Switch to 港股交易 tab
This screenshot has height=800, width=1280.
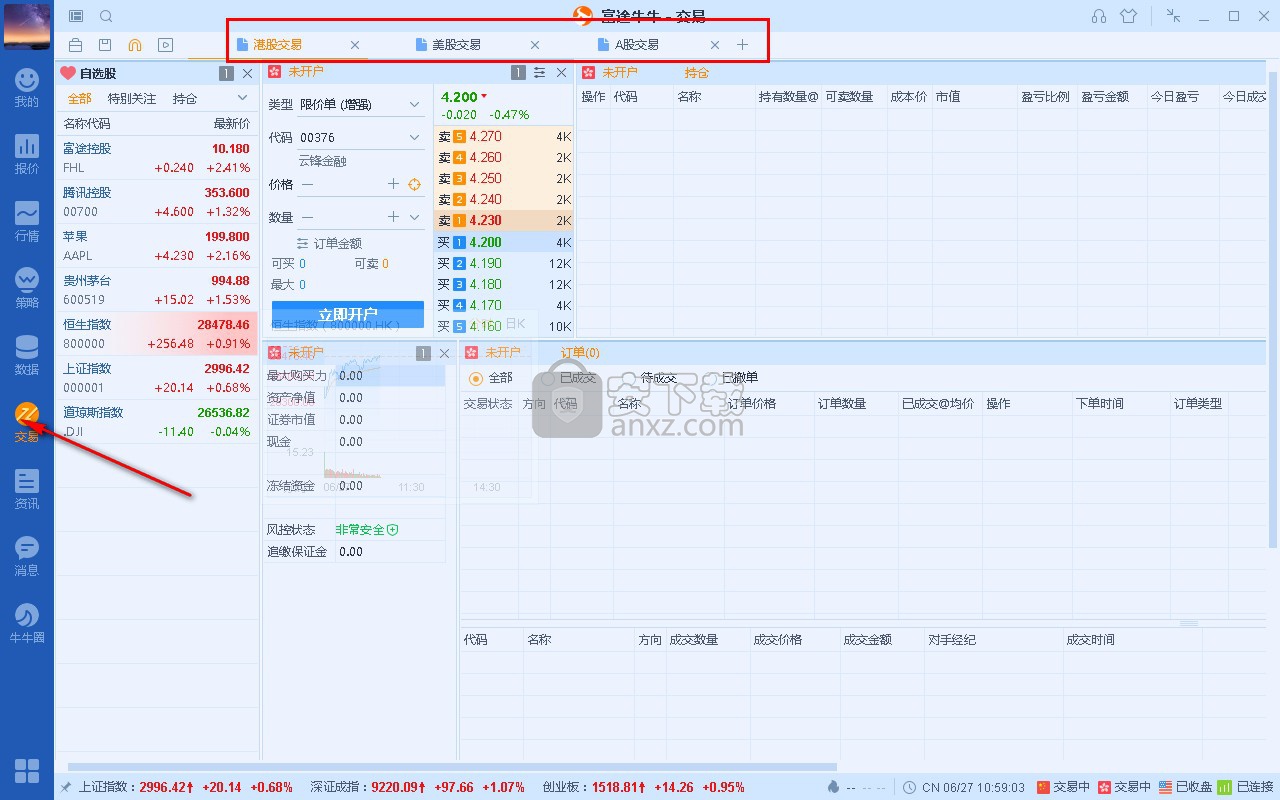(277, 45)
